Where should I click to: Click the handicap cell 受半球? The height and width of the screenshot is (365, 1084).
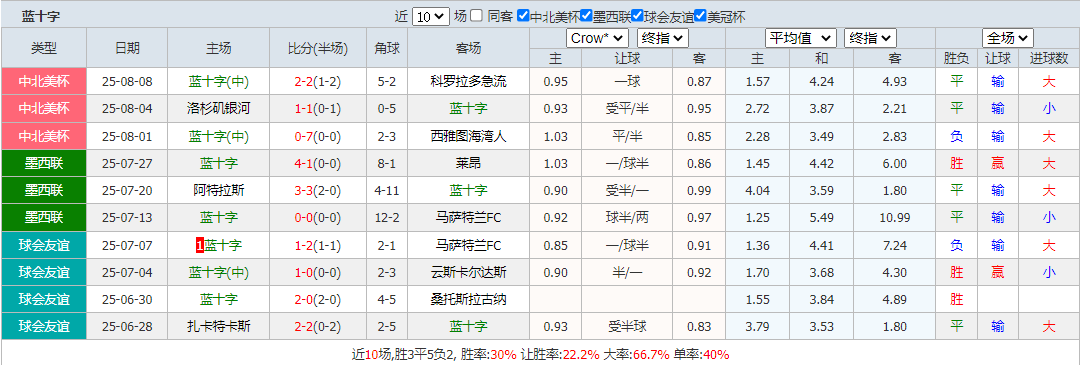626,326
